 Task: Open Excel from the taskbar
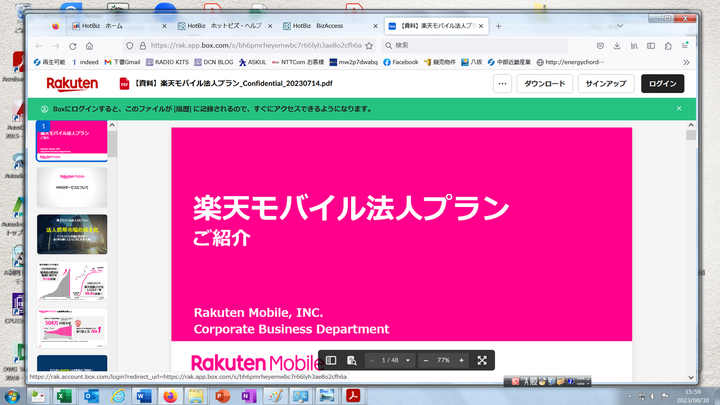click(x=64, y=396)
